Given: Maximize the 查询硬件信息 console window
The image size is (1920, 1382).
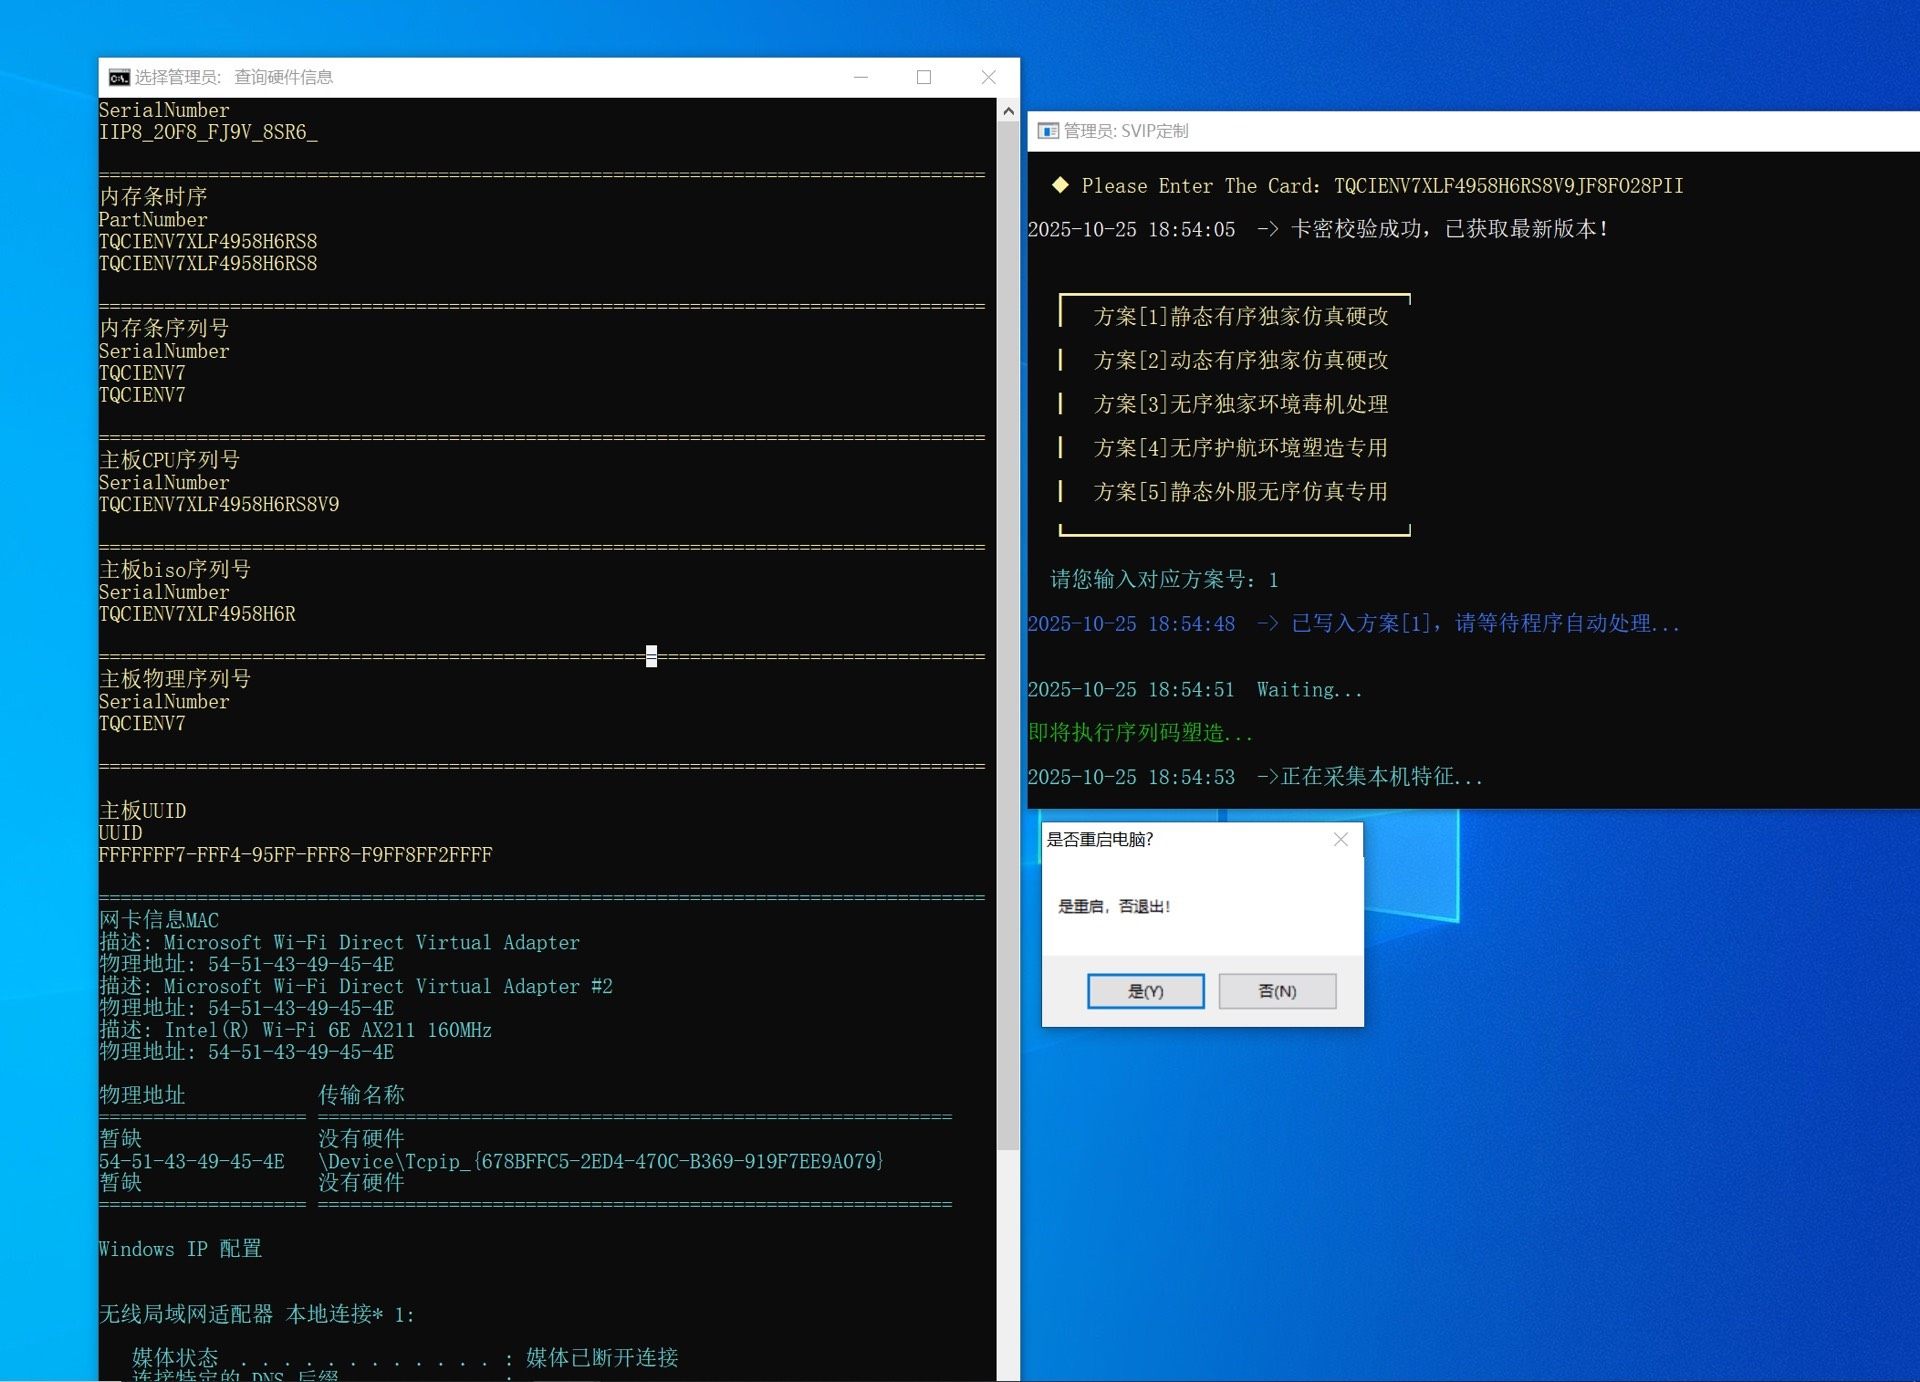Looking at the screenshot, I should pyautogui.click(x=924, y=77).
